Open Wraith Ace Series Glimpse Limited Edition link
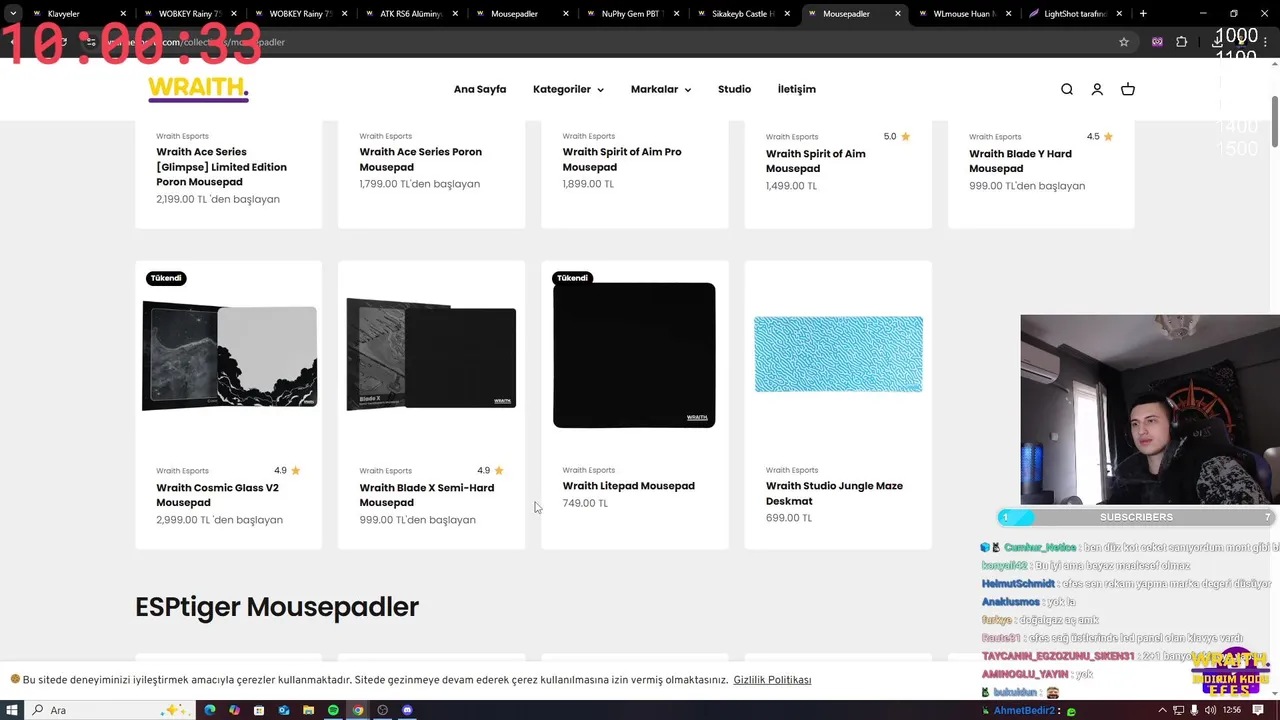 click(x=221, y=167)
